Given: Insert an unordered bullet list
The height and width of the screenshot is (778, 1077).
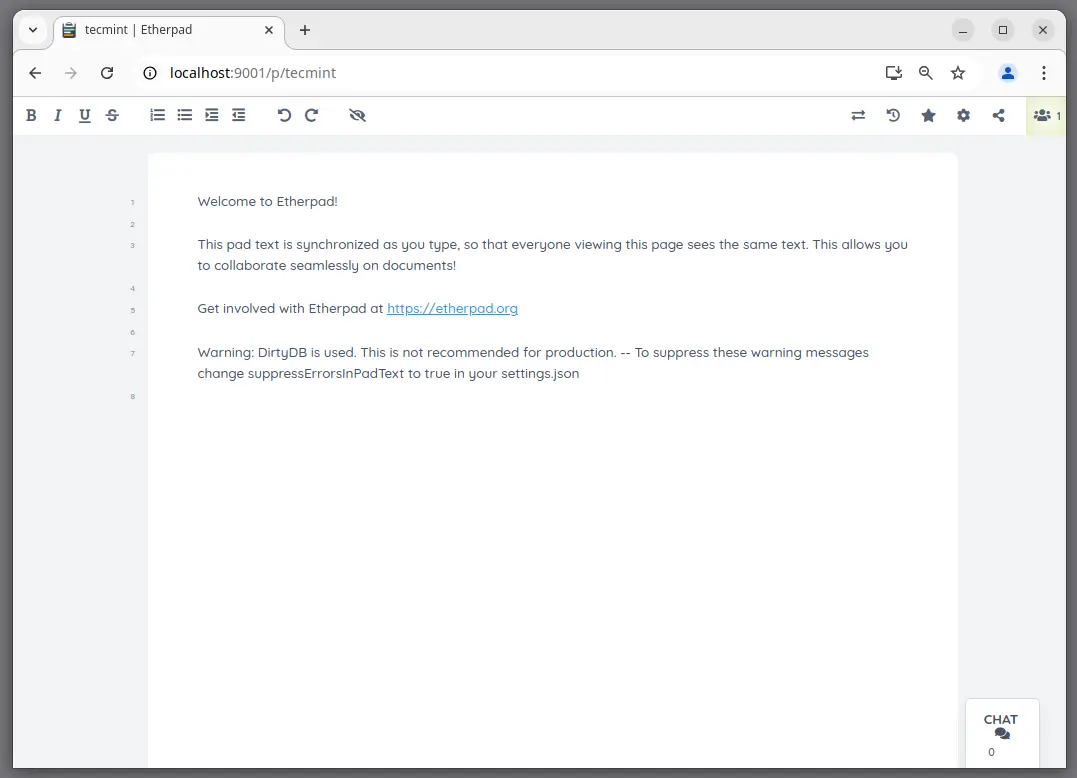Looking at the screenshot, I should (x=184, y=116).
